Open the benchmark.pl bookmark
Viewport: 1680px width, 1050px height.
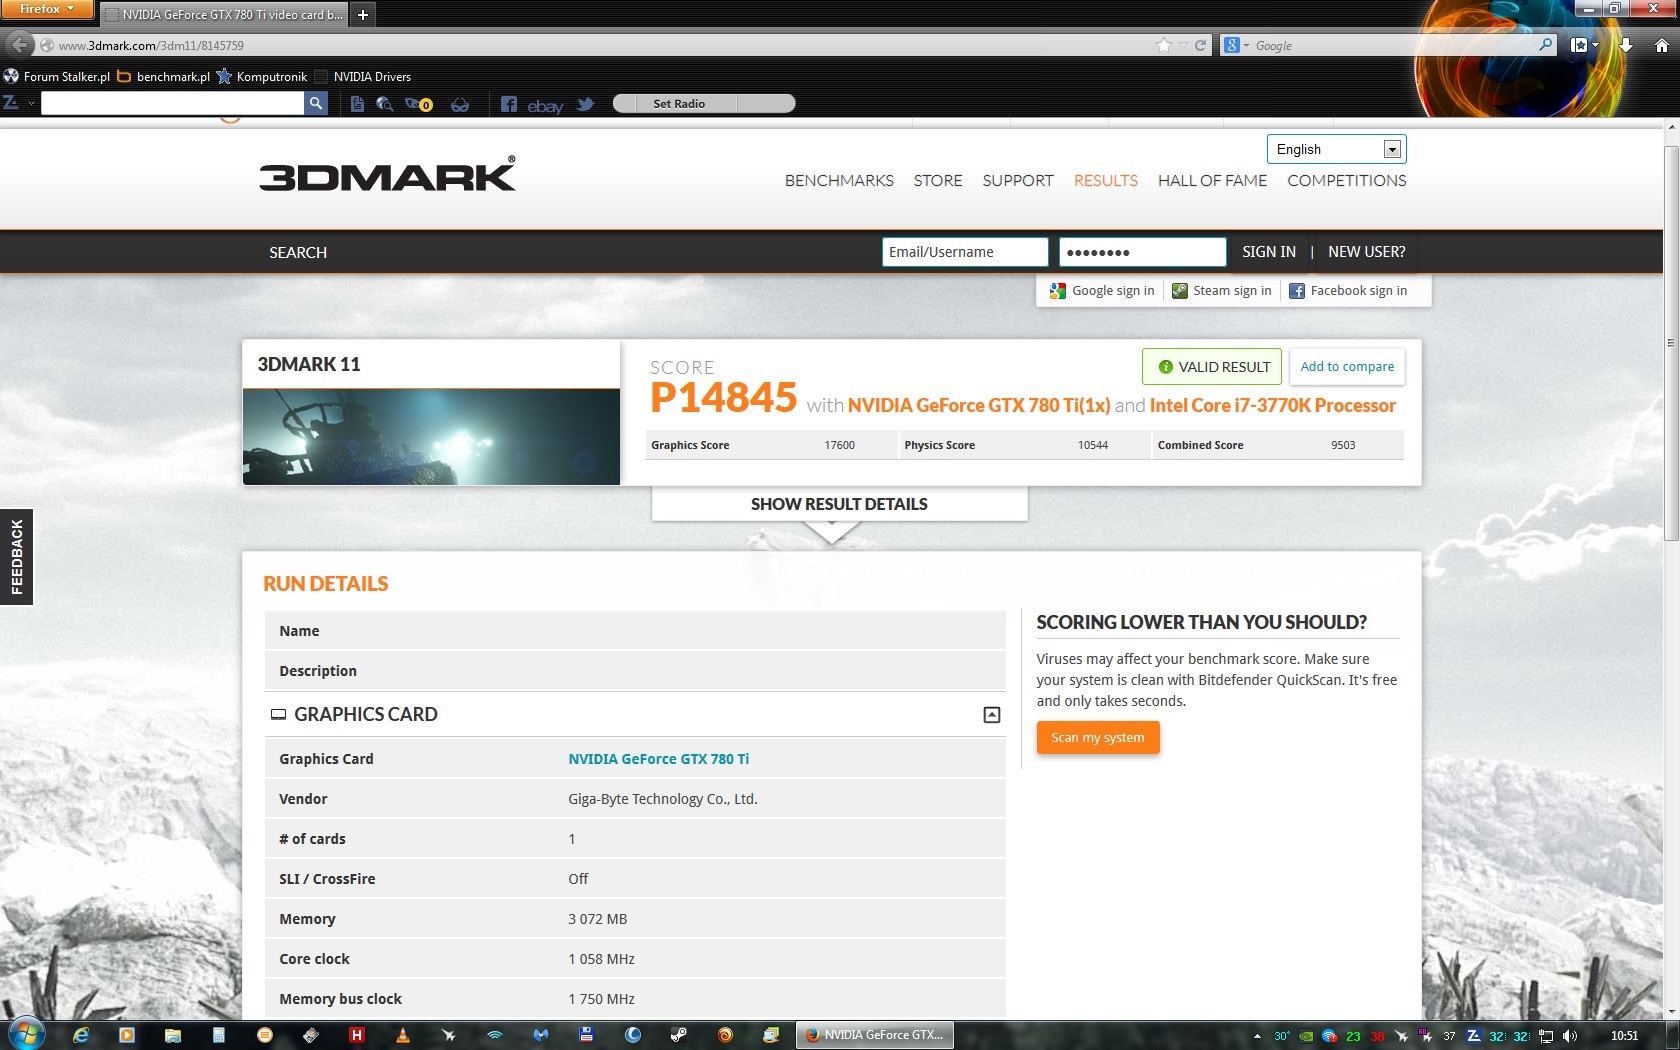(164, 76)
